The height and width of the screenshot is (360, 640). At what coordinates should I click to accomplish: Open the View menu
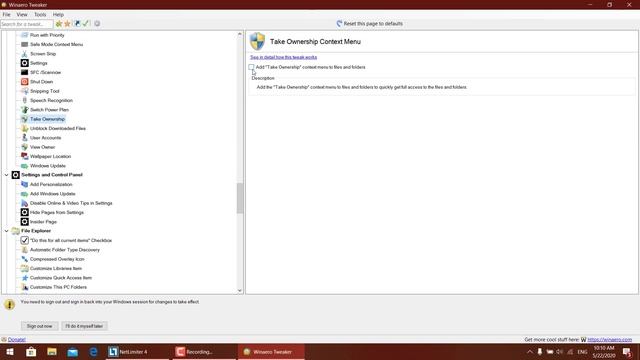[x=22, y=14]
